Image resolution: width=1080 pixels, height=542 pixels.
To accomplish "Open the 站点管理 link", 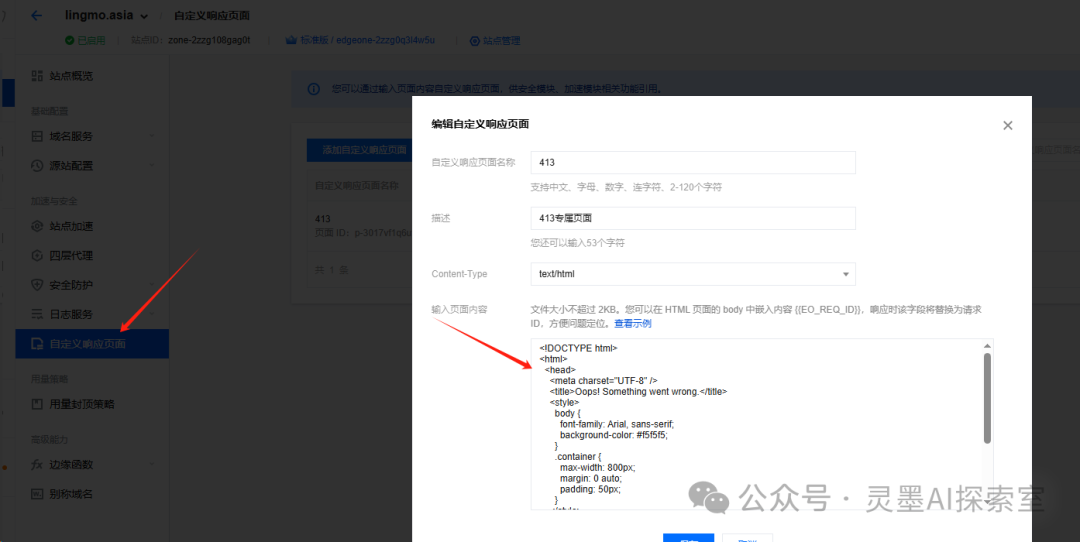I will click(501, 41).
